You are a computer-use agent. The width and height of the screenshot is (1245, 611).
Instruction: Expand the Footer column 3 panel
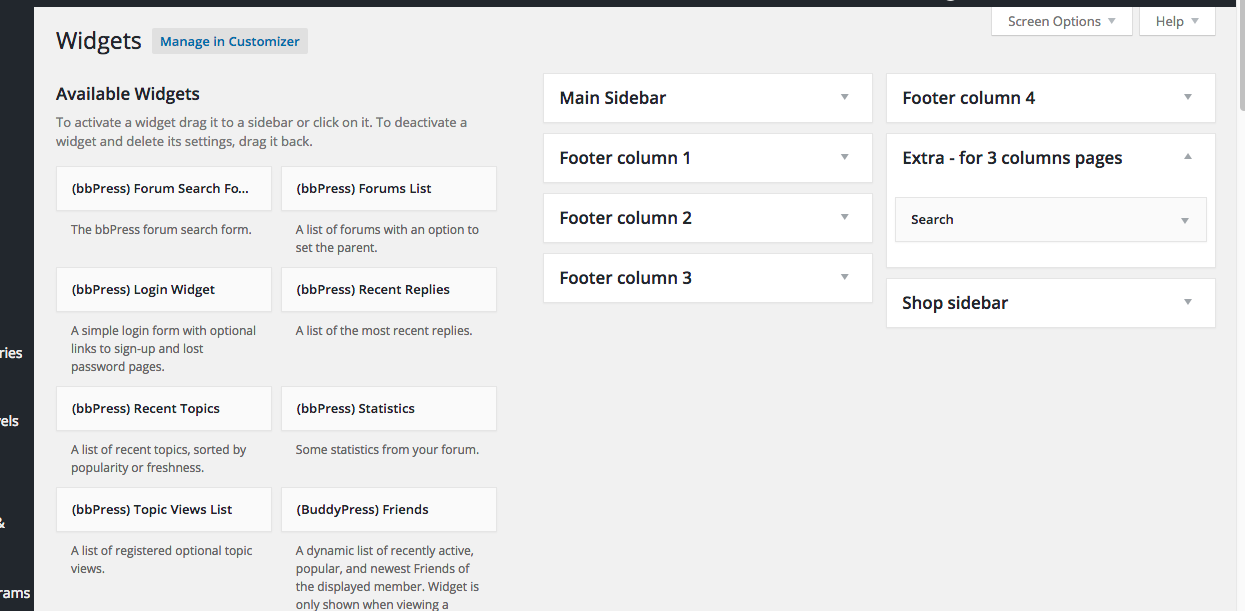click(708, 278)
